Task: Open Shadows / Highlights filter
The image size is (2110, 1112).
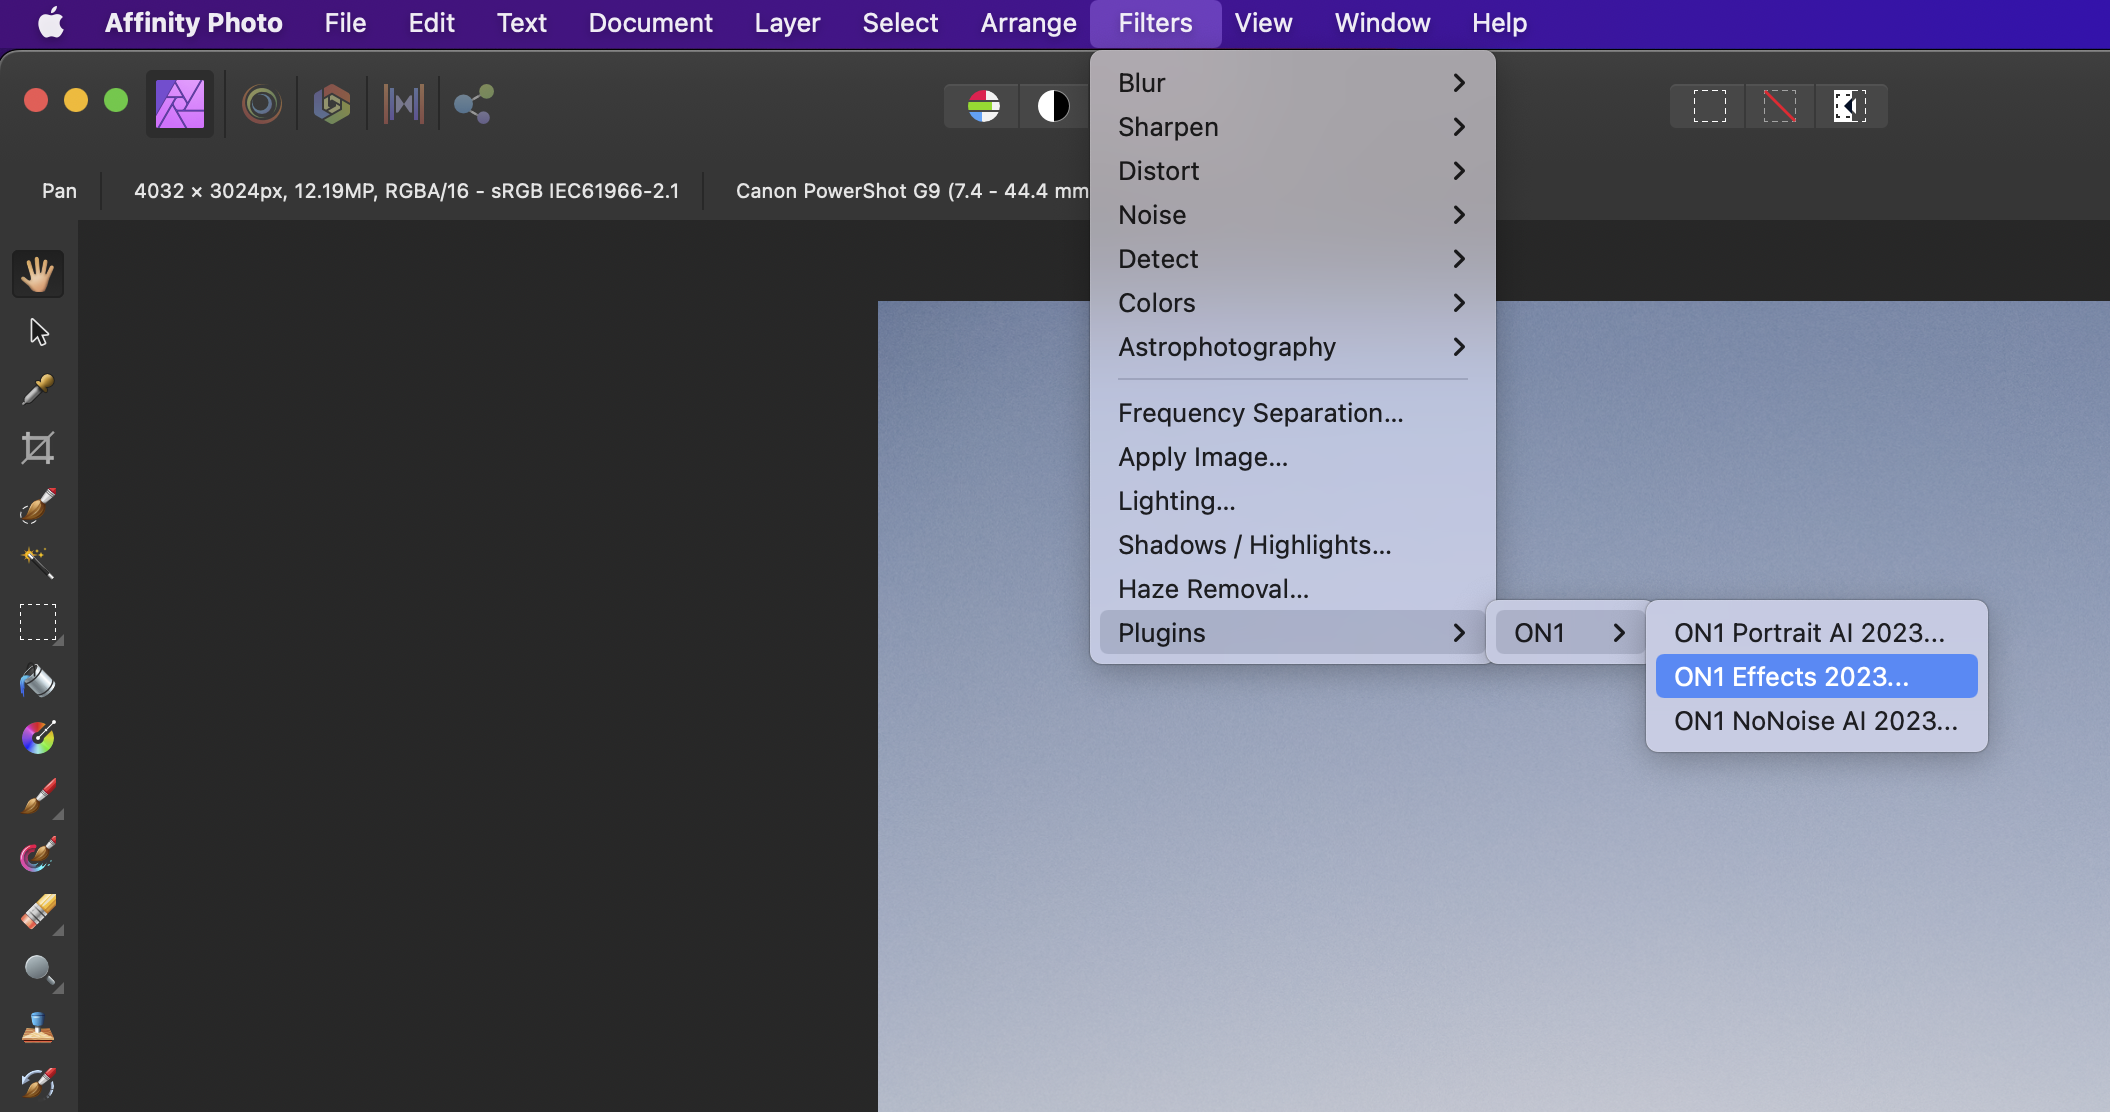Action: pyautogui.click(x=1293, y=545)
